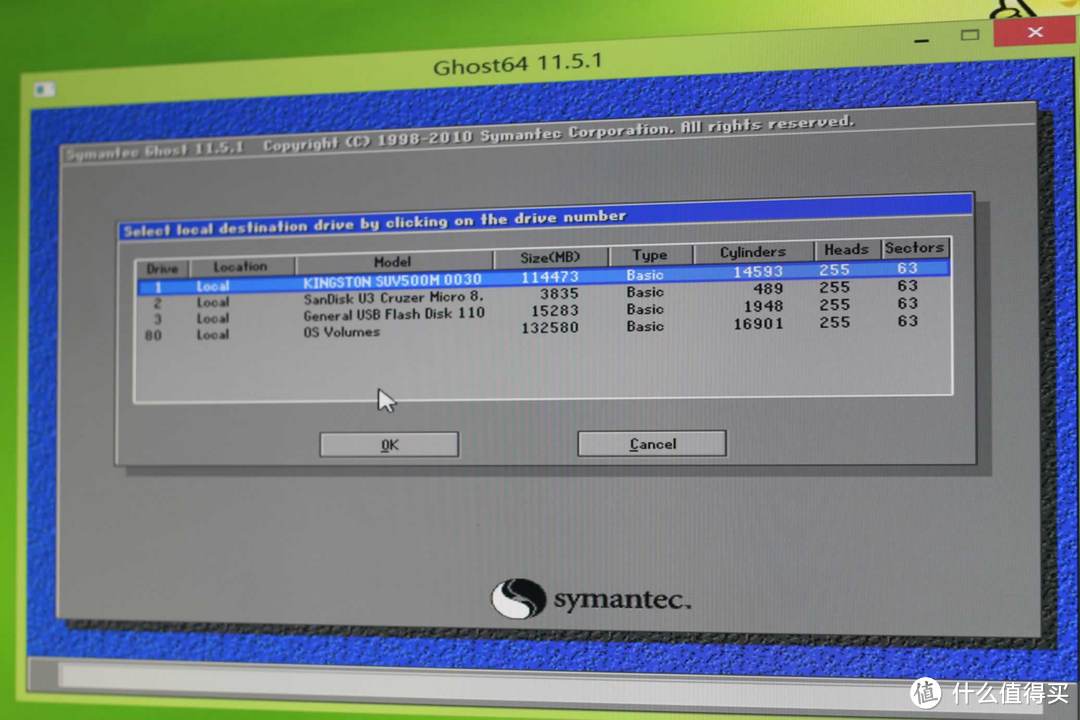Click the Ghost64 window system icon

pyautogui.click(x=44, y=89)
